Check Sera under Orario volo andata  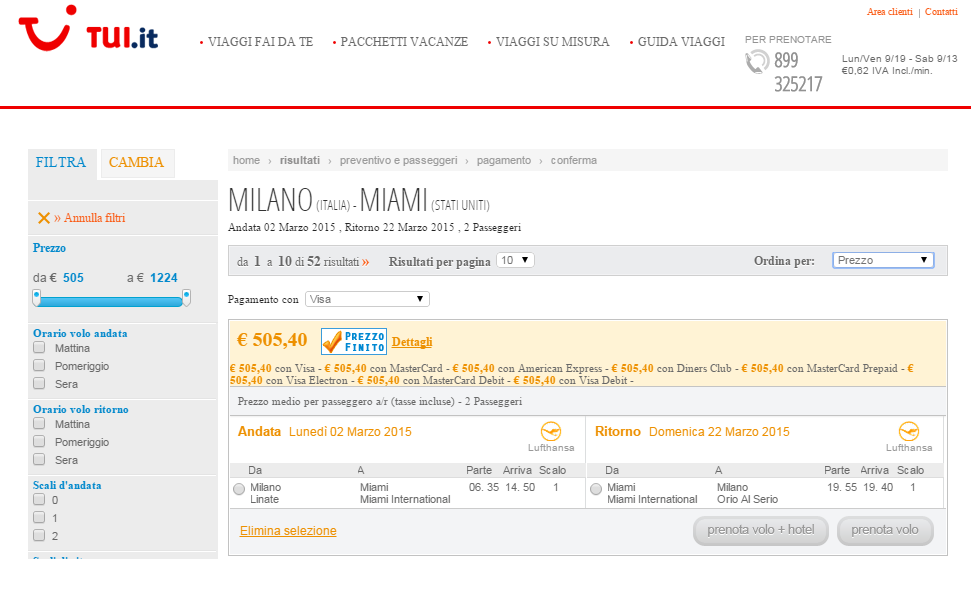39,384
